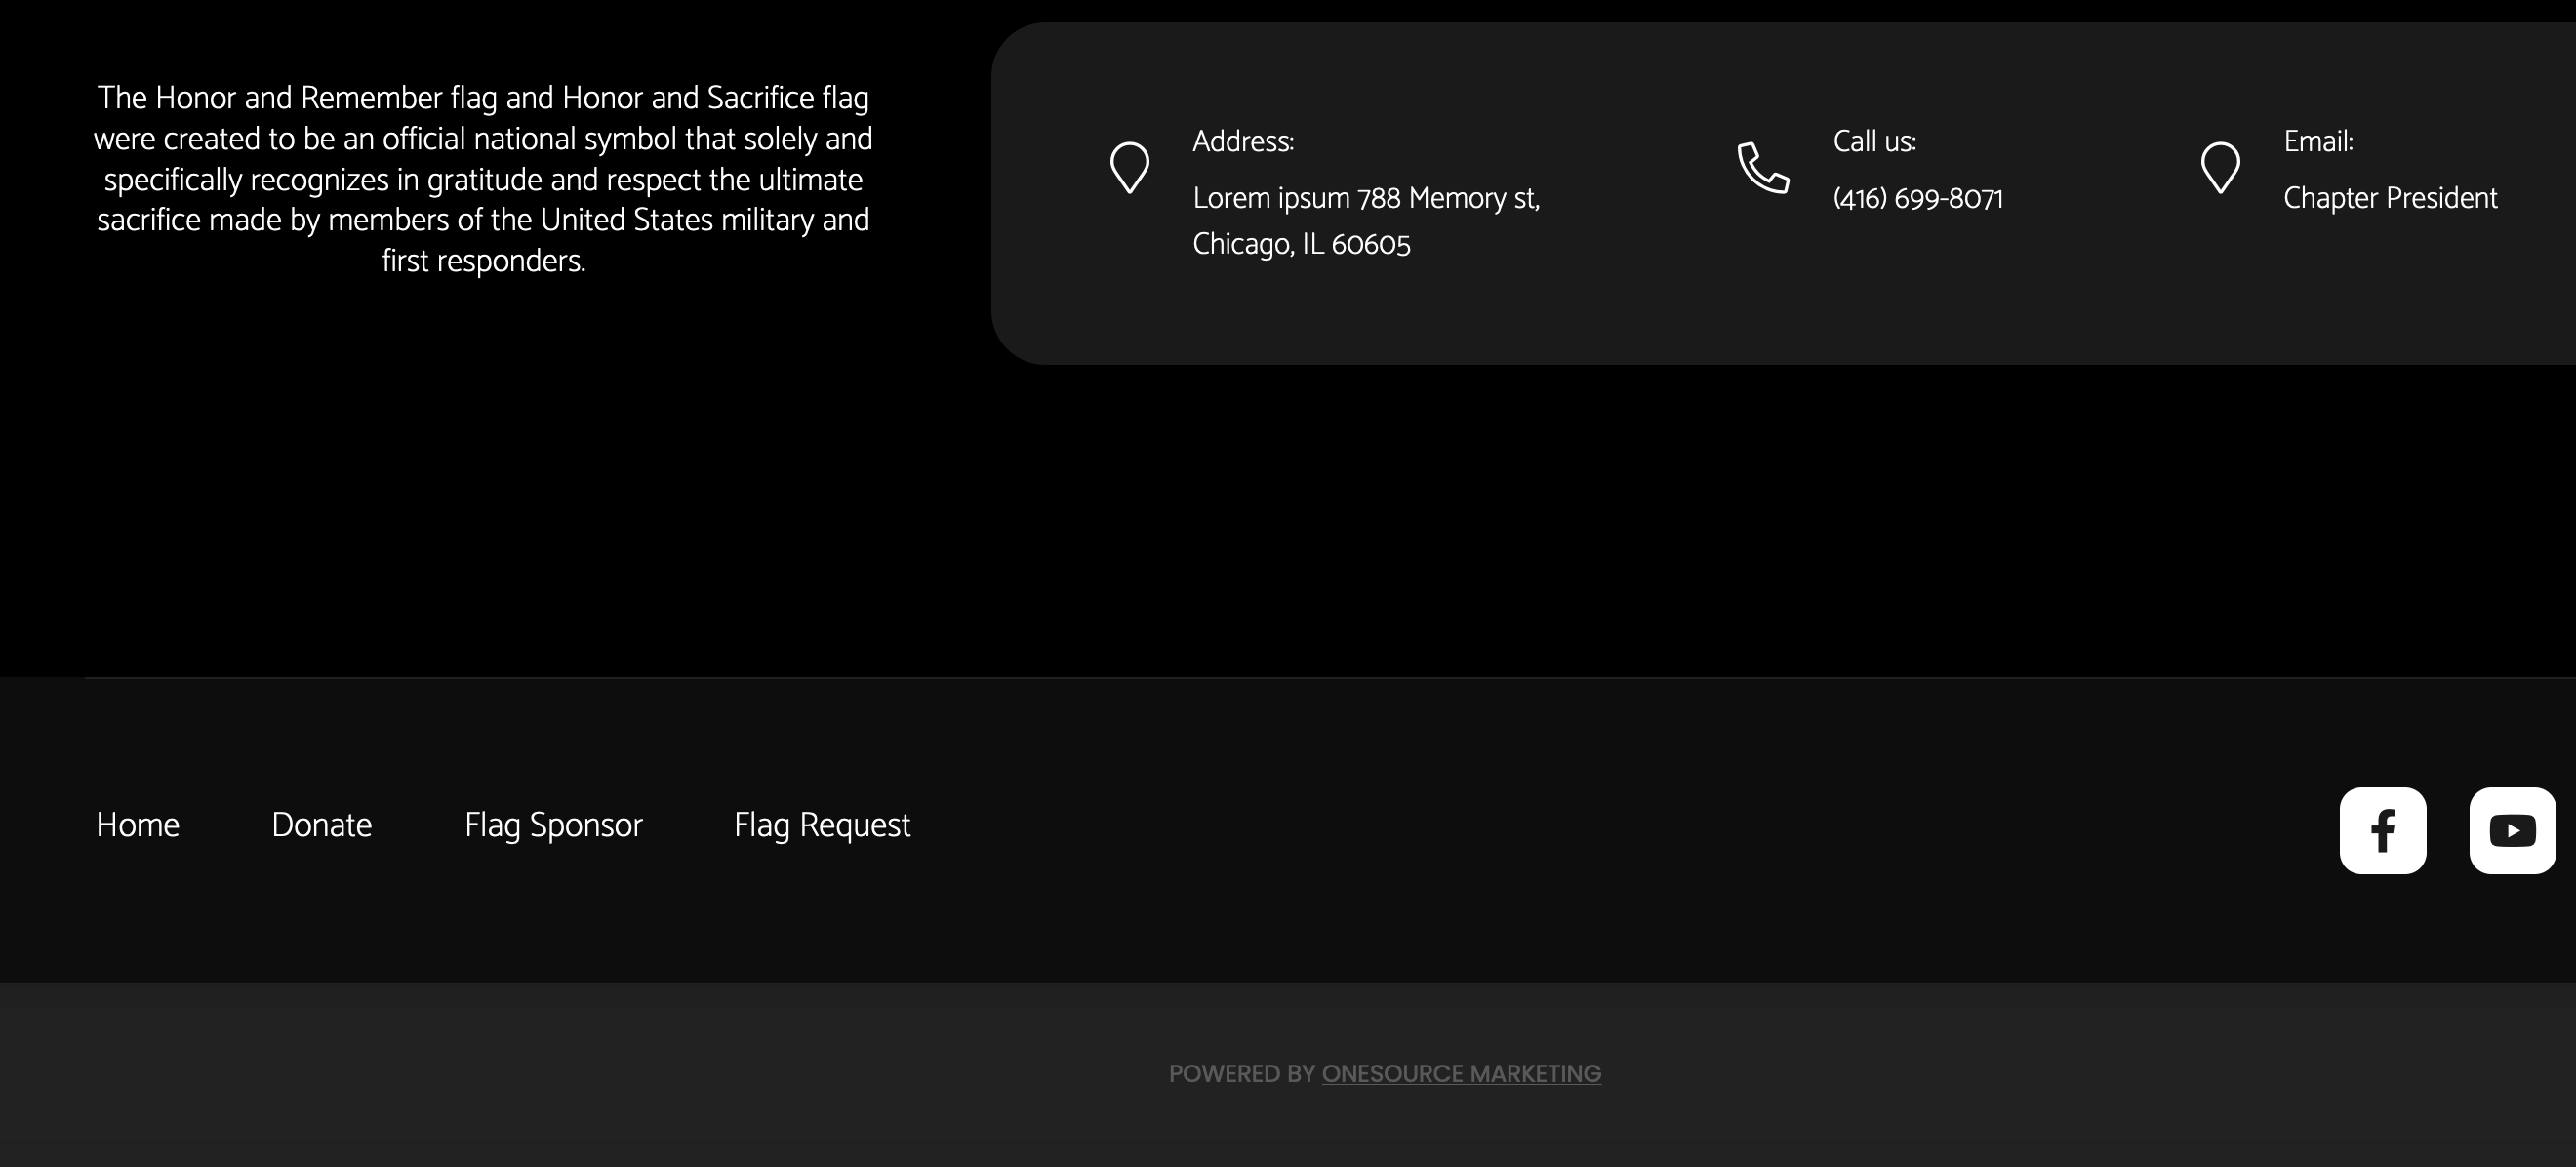Click the pin icon beside Email

click(x=2219, y=168)
